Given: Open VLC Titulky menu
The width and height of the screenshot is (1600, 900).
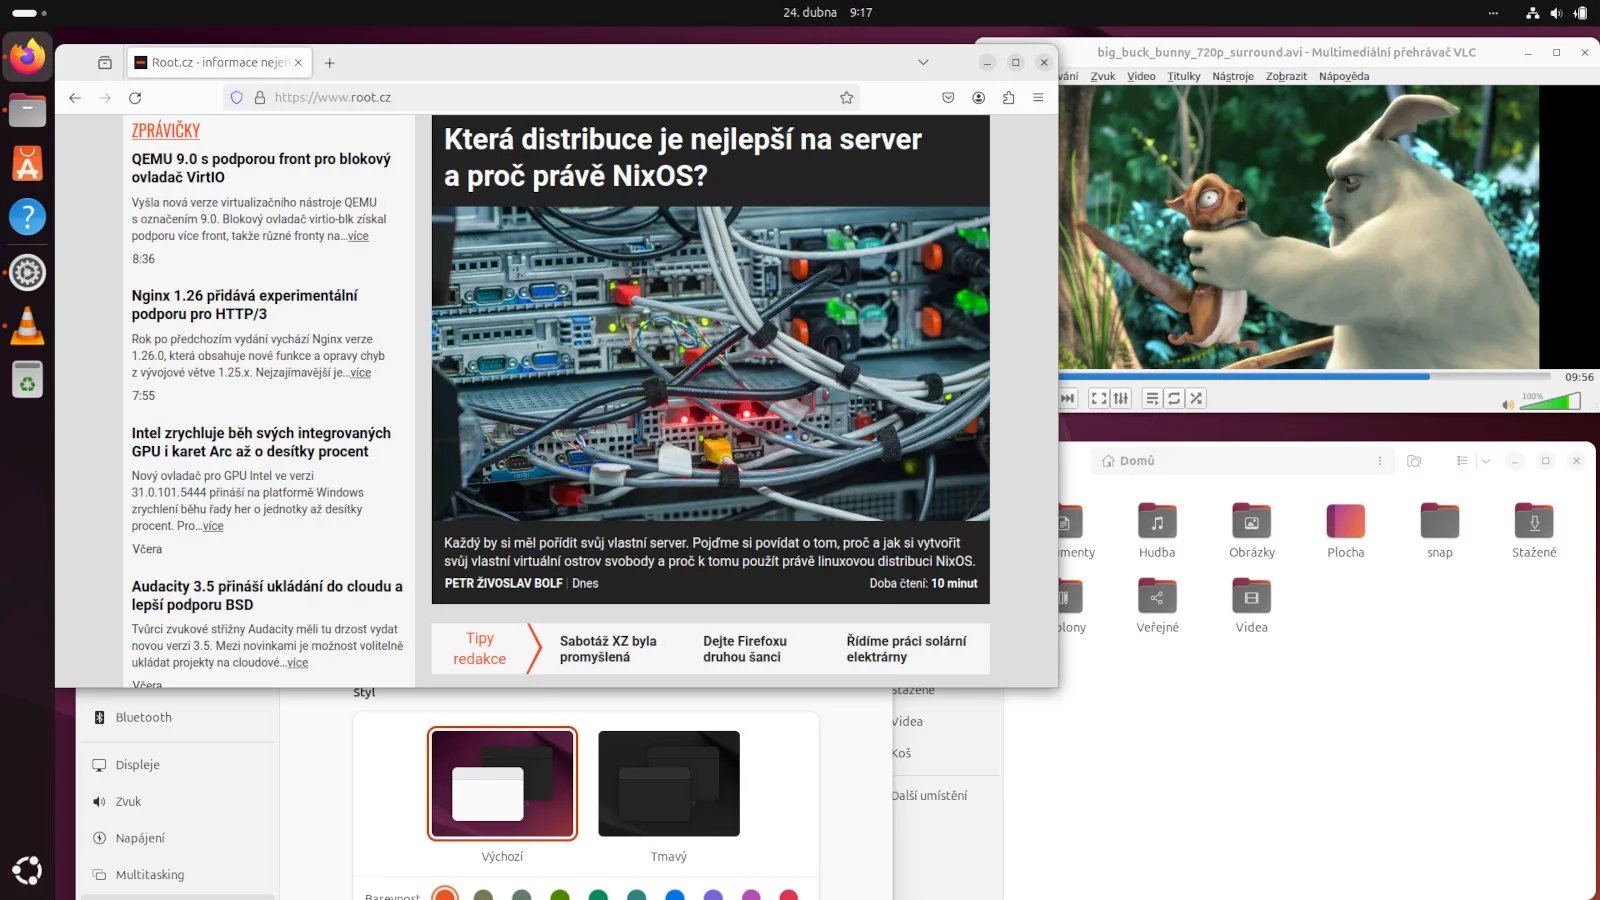Looking at the screenshot, I should tap(1184, 76).
